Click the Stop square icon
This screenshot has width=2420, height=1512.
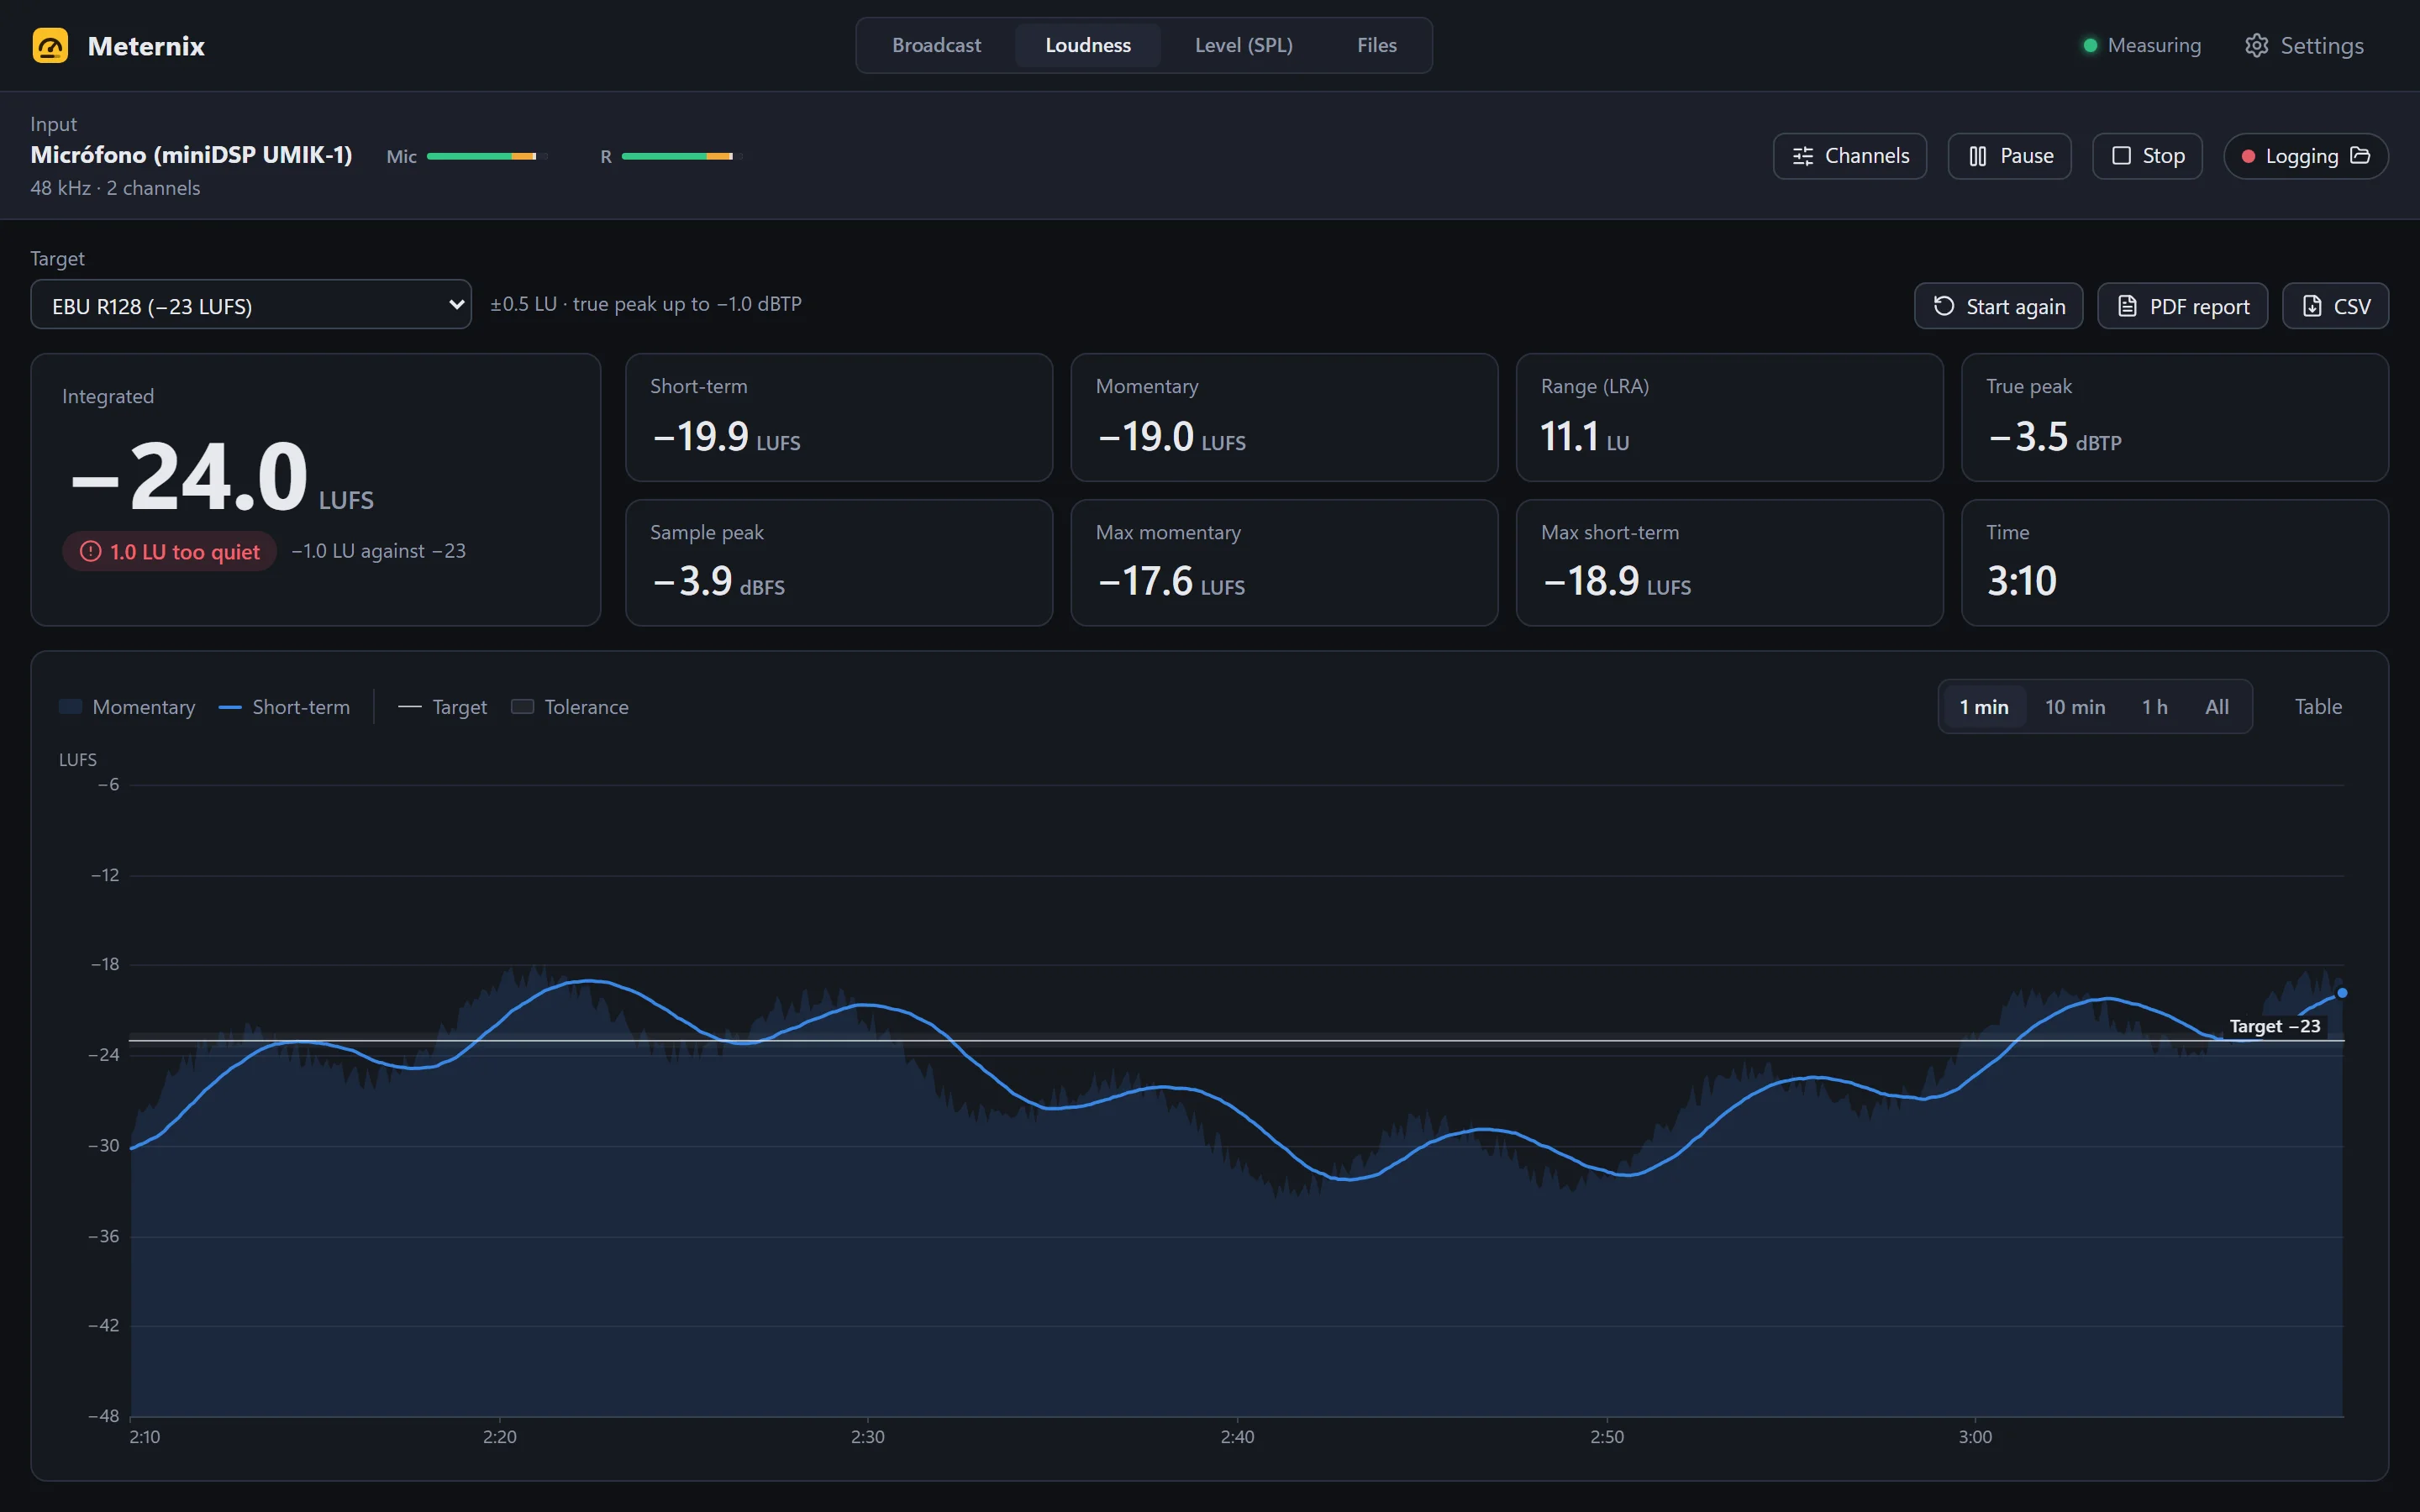coord(2120,156)
